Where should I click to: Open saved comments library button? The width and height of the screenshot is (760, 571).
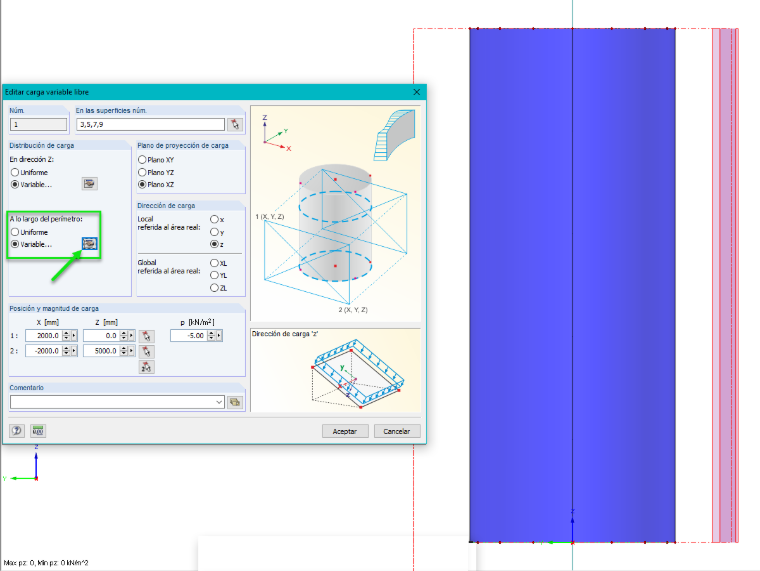(x=235, y=402)
